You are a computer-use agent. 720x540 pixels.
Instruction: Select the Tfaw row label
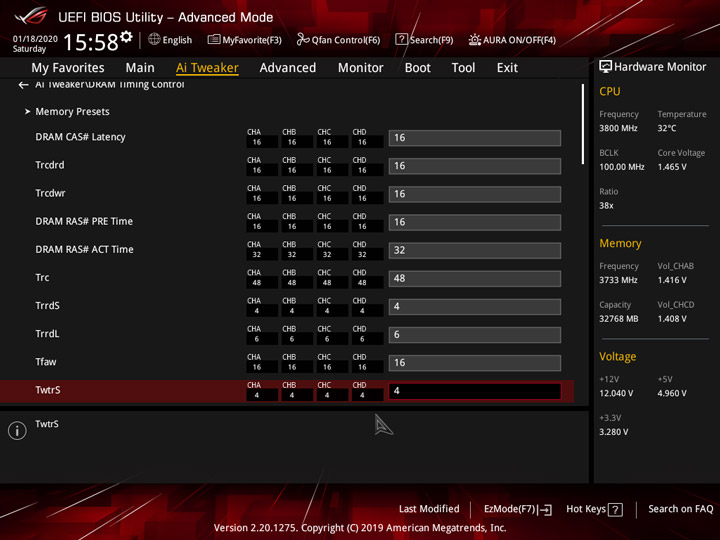click(46, 362)
